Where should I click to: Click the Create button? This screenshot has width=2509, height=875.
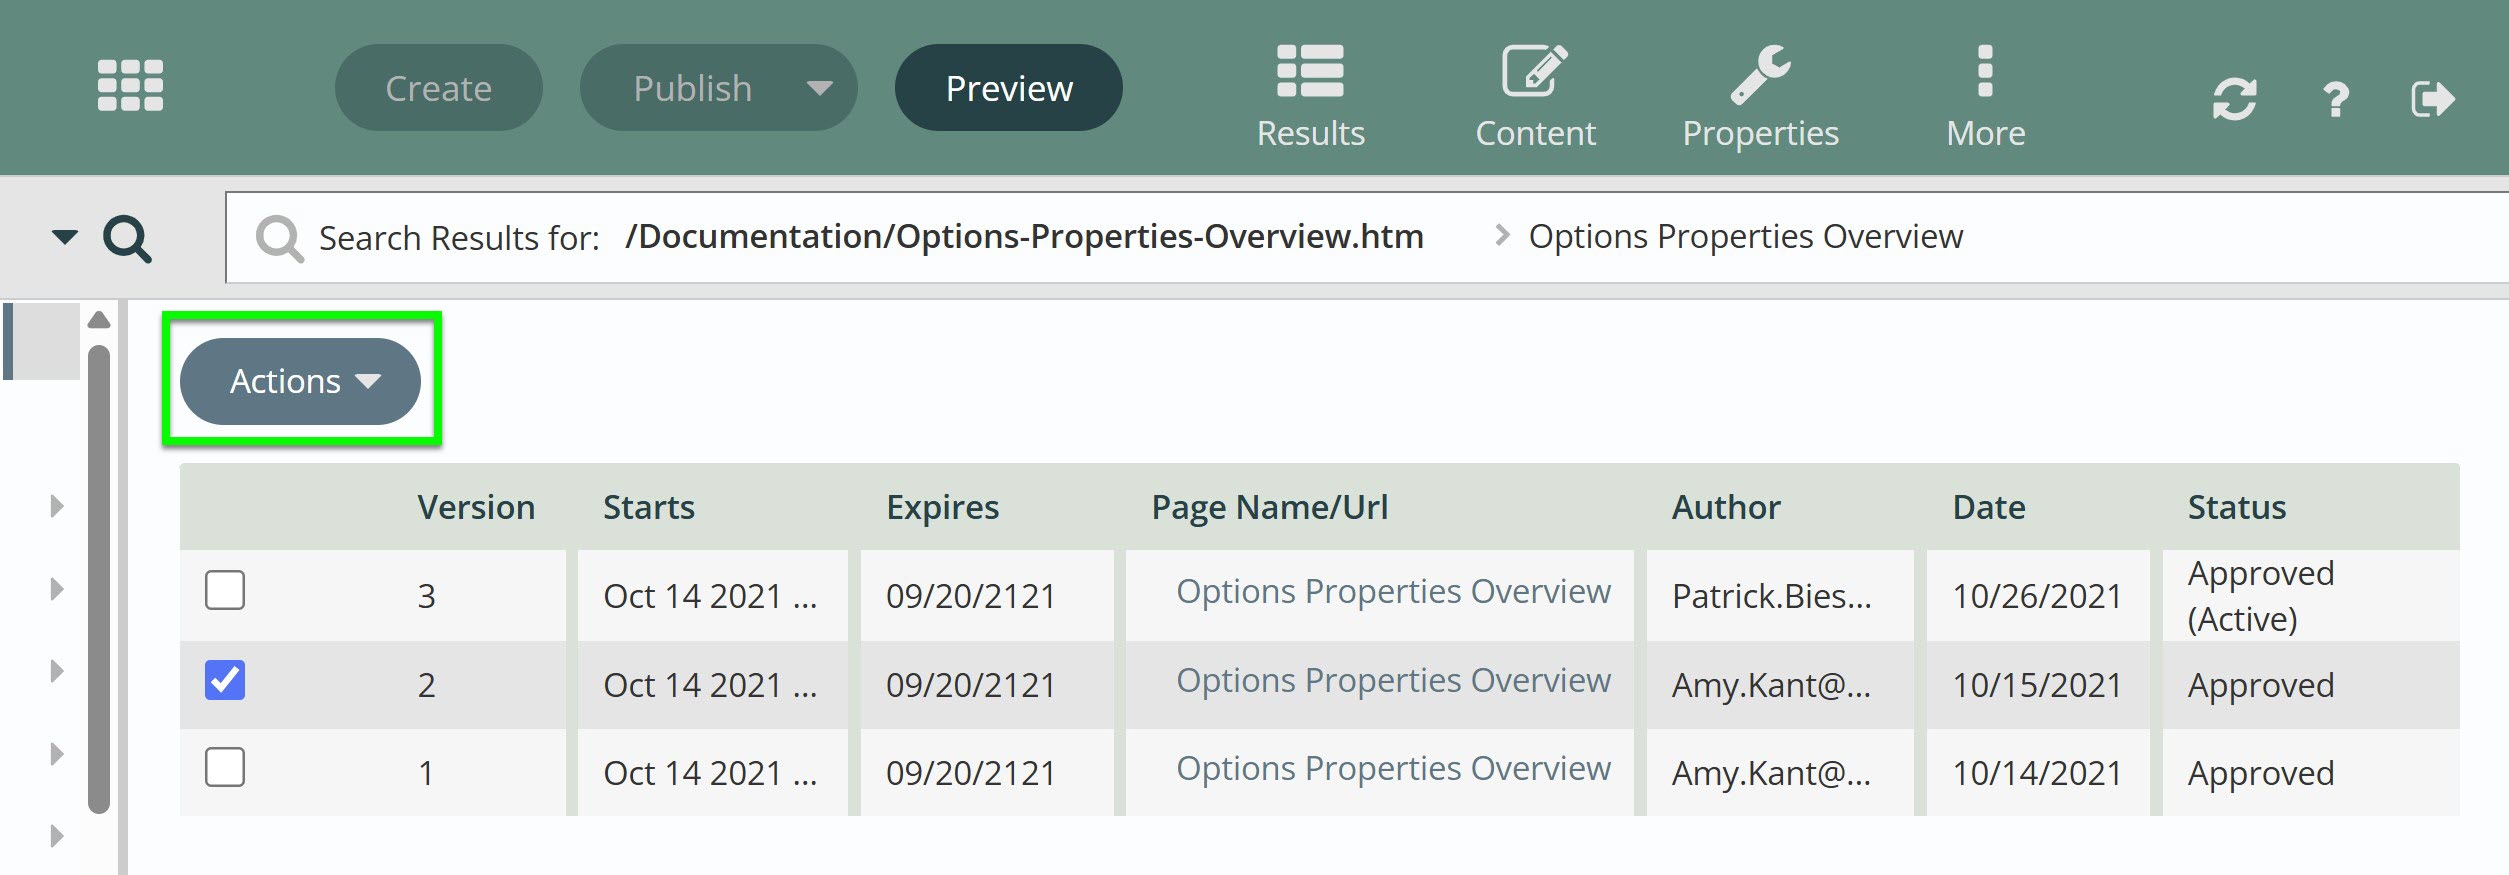(438, 88)
